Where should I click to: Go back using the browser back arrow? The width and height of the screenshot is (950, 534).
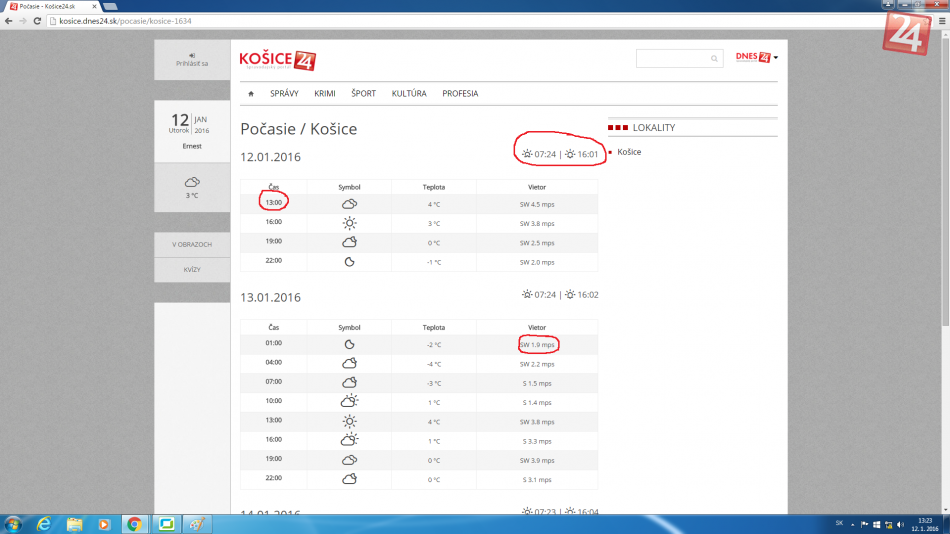click(9, 20)
